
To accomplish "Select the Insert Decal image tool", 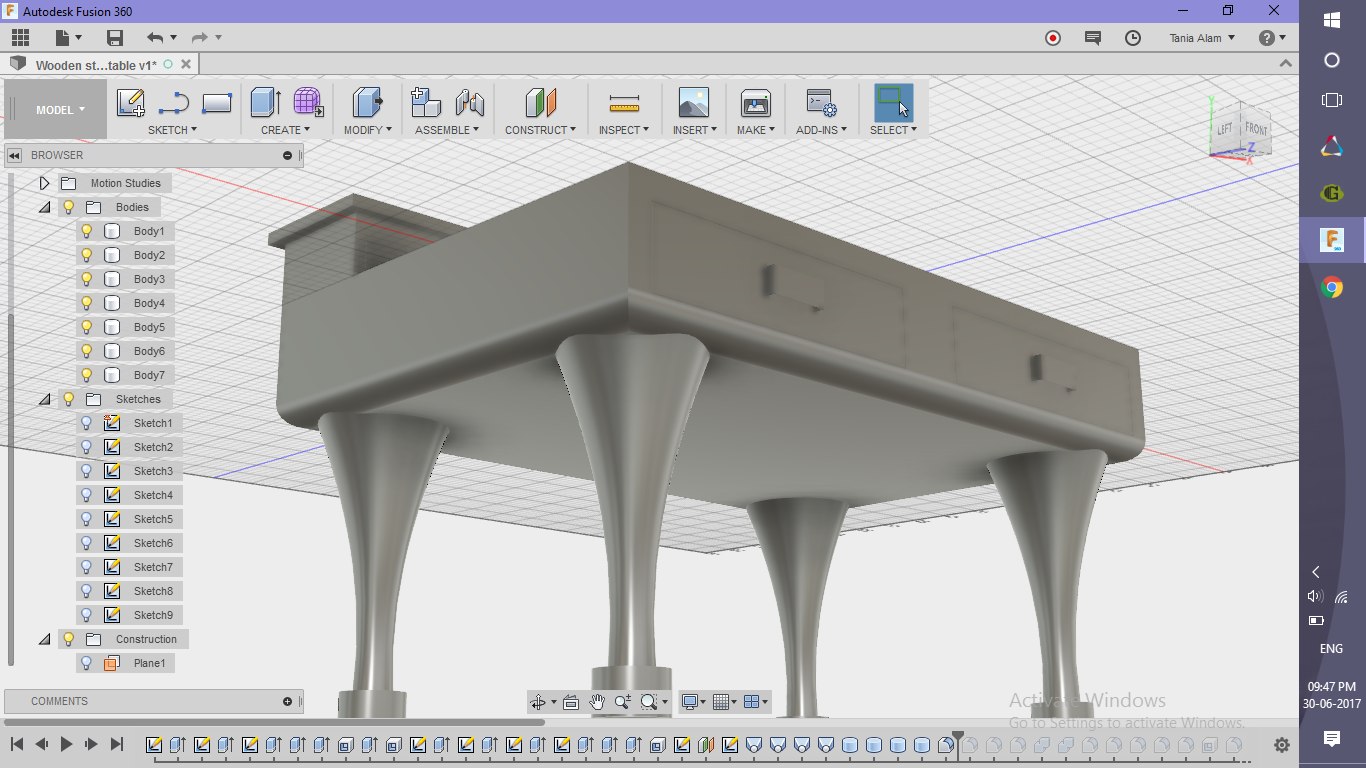I will pos(693,102).
